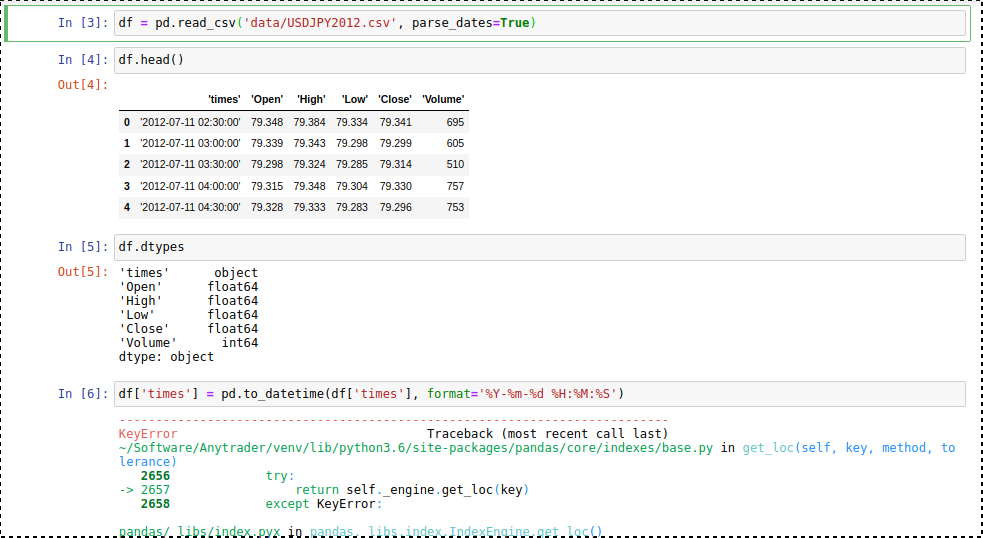Click the 'High' column header
Image resolution: width=983 pixels, height=538 pixels.
click(312, 99)
